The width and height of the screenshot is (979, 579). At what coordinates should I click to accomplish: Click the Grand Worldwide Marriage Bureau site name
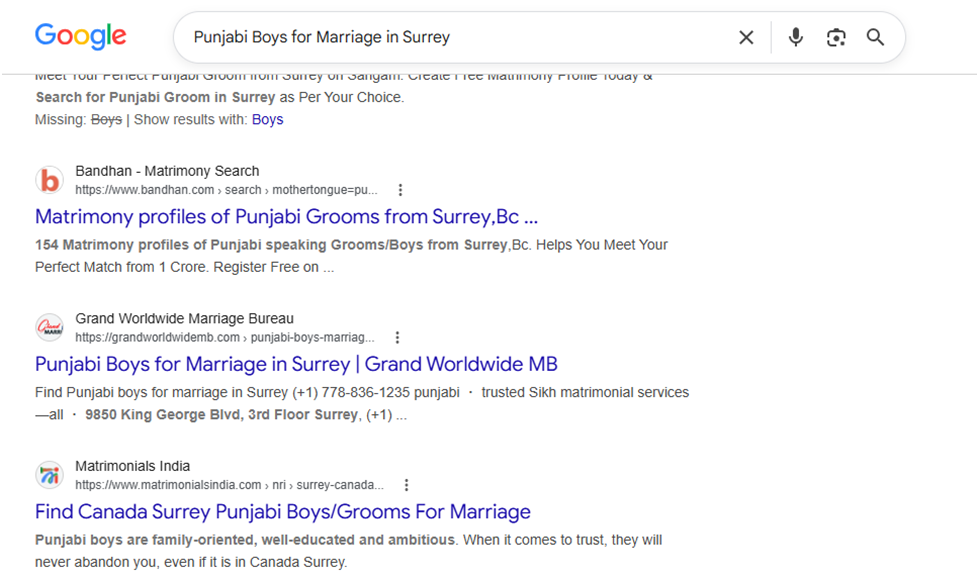pyautogui.click(x=184, y=319)
